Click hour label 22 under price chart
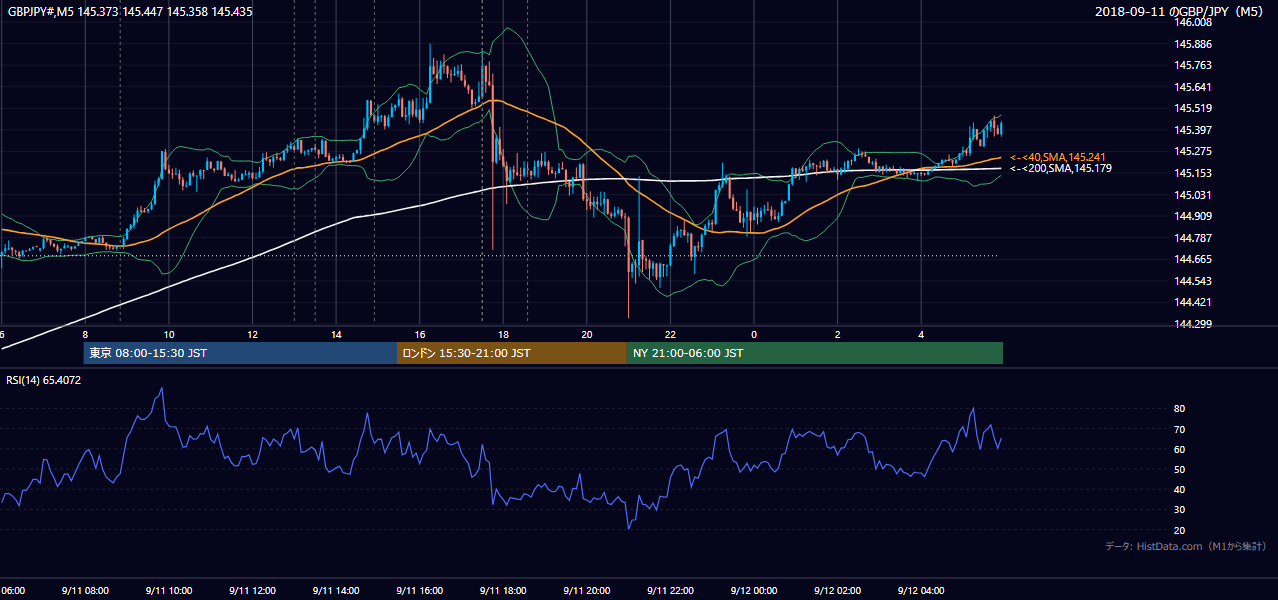This screenshot has width=1278, height=600. [x=670, y=335]
